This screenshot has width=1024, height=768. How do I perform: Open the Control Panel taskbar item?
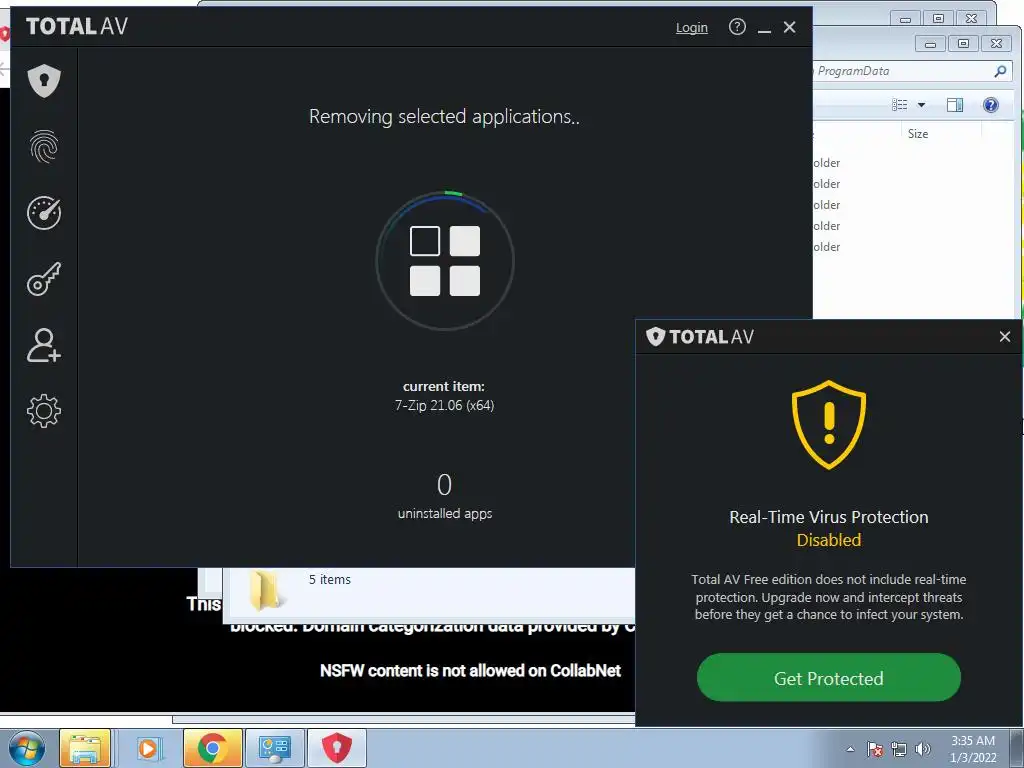click(x=274, y=748)
